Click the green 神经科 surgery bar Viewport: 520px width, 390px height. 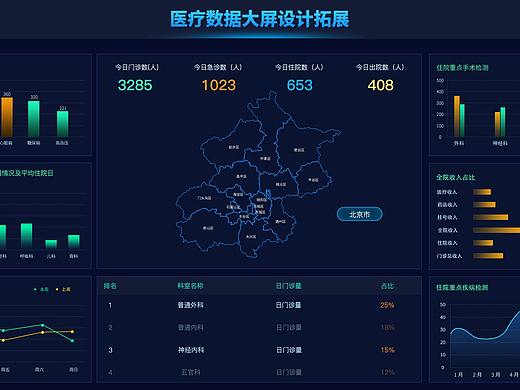(x=503, y=122)
